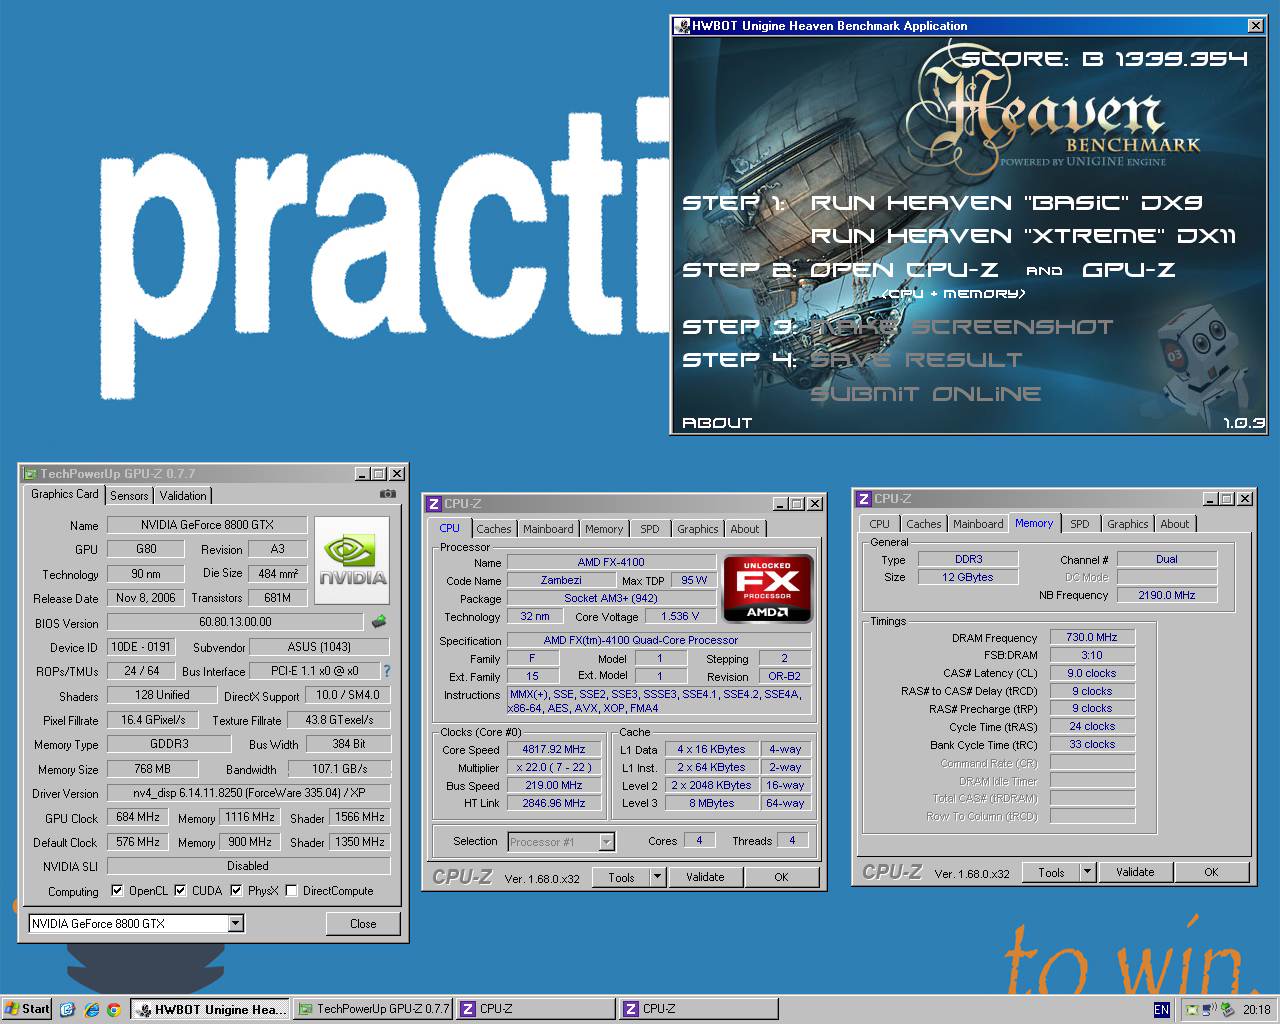1280x1024 pixels.
Task: Click the first quick launch icon next to Start
Action: click(67, 1009)
